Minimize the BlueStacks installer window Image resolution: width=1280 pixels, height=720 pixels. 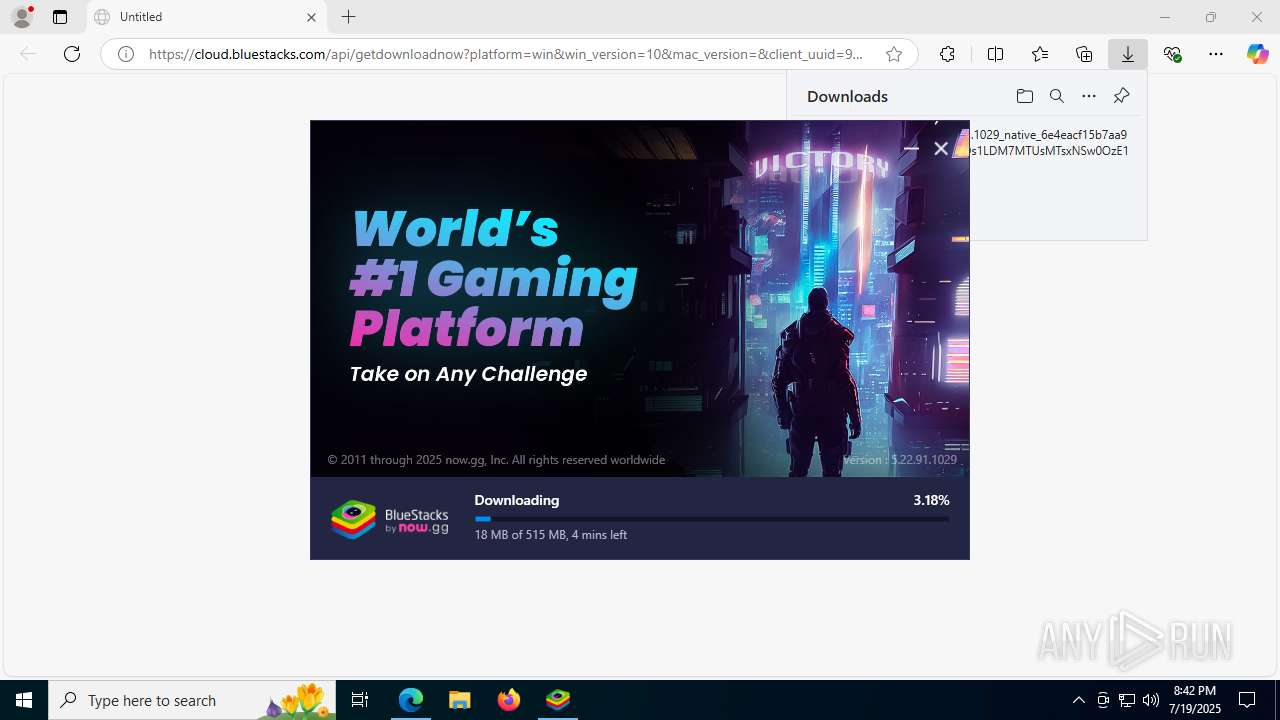[911, 148]
